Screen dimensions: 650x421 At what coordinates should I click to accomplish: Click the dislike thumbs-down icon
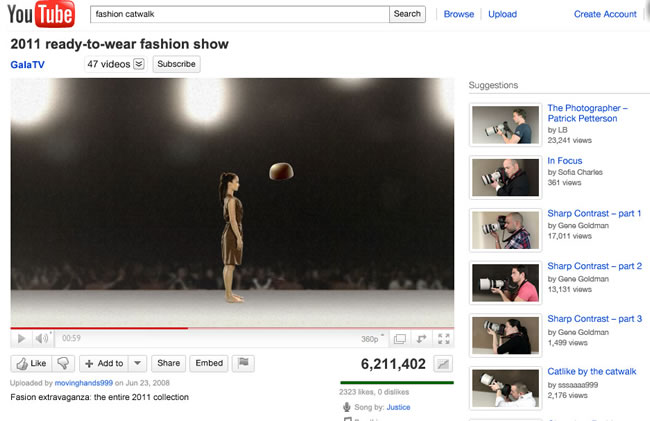coord(63,363)
